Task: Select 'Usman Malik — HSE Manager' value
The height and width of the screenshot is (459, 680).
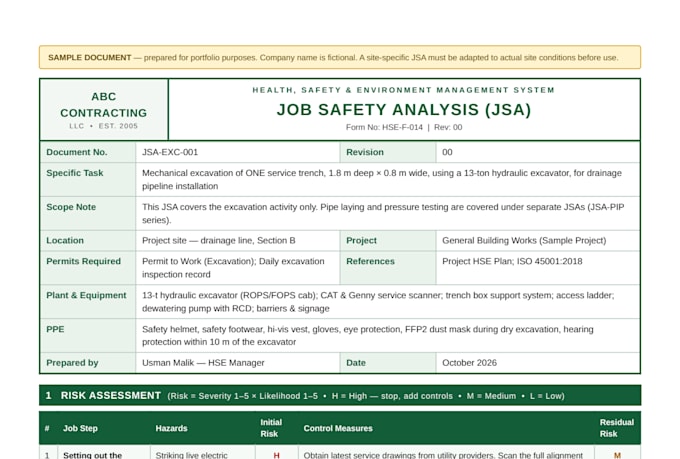Action: point(203,363)
